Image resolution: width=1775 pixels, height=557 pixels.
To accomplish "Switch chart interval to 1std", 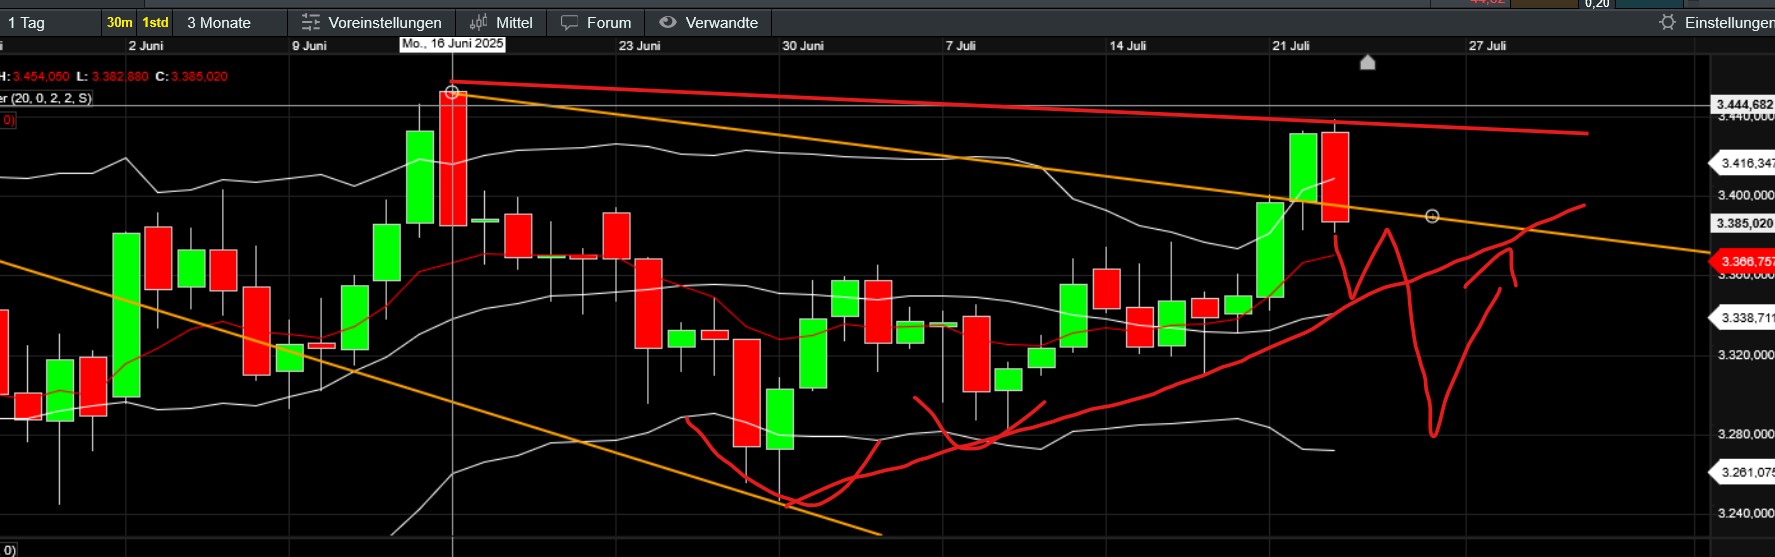I will (155, 22).
